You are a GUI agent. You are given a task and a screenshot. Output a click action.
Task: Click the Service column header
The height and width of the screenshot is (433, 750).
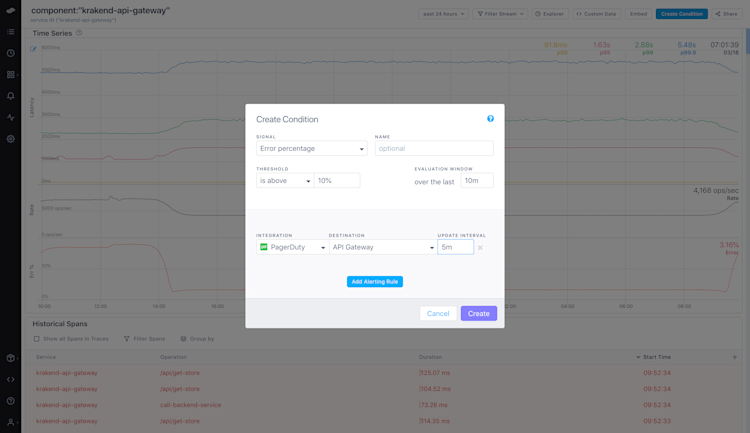coord(46,357)
